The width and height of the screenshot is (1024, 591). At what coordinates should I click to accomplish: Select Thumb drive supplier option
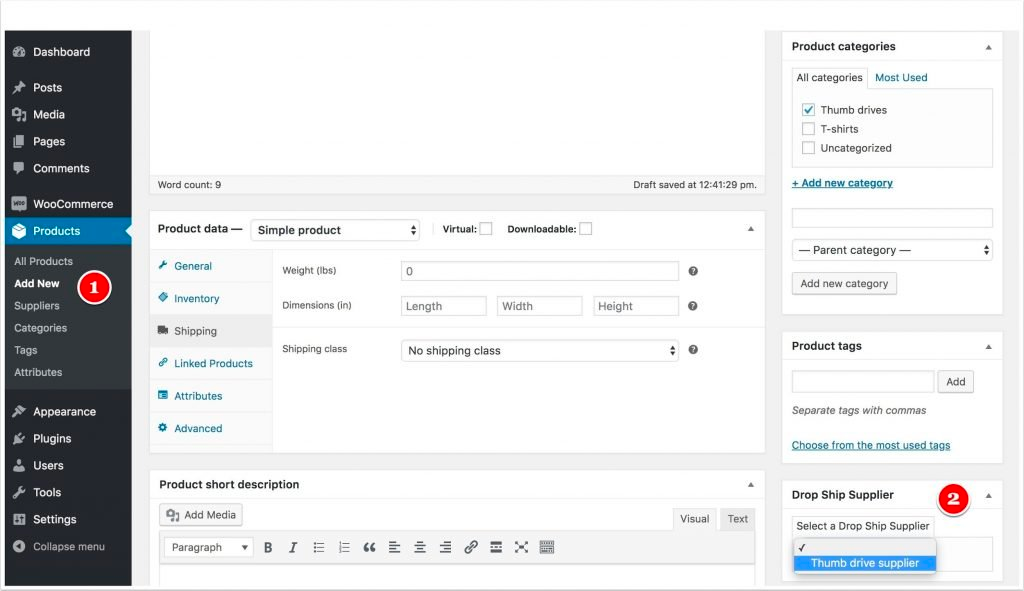coord(864,563)
